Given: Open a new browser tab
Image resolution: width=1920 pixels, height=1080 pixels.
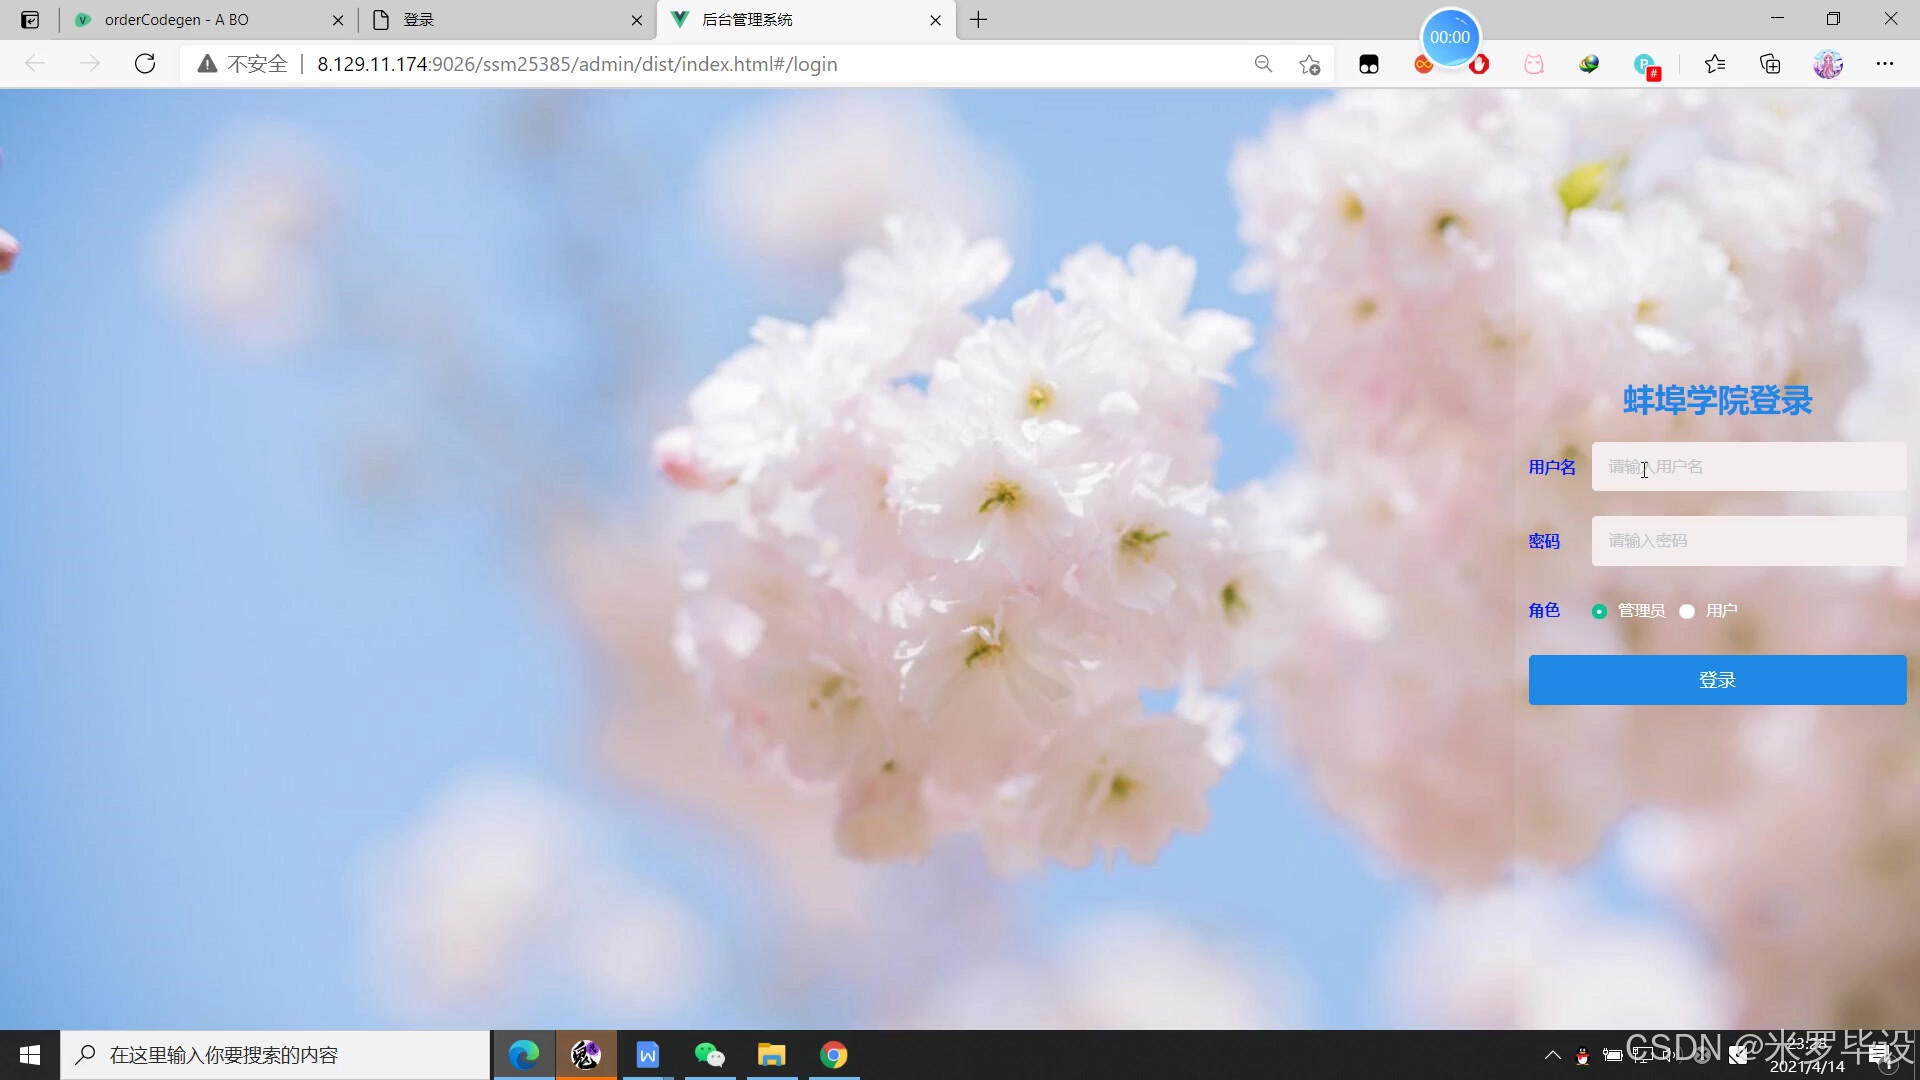Looking at the screenshot, I should pos(978,20).
